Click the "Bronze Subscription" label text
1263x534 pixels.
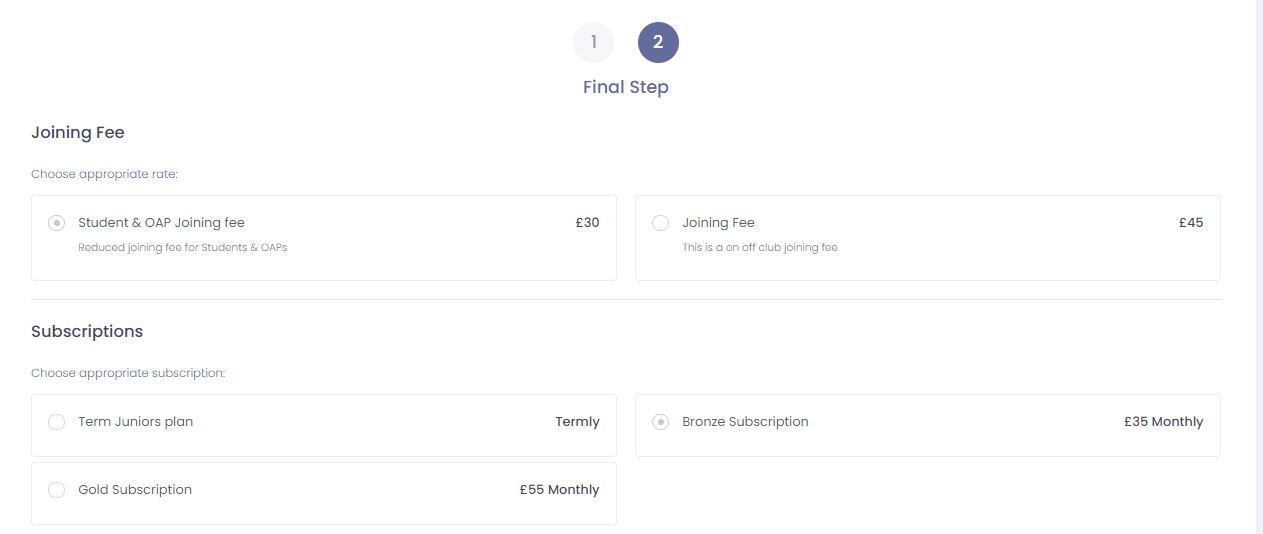745,422
